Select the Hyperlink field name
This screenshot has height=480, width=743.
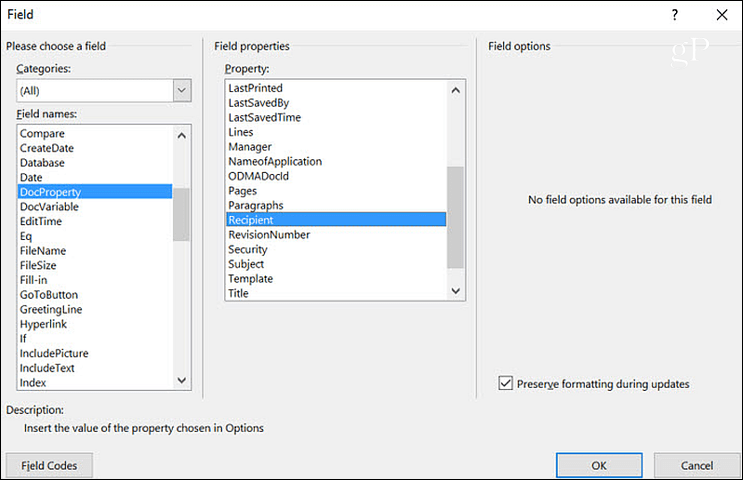tap(44, 324)
